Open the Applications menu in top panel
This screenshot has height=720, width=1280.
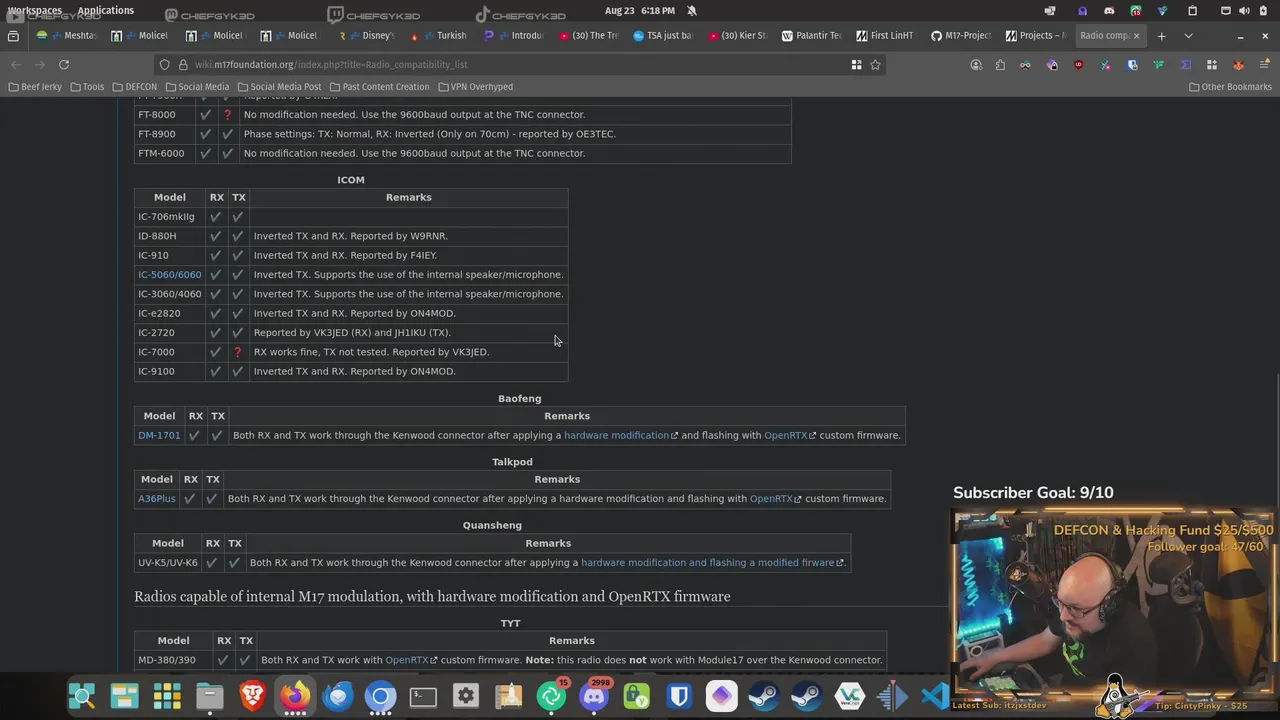[105, 10]
